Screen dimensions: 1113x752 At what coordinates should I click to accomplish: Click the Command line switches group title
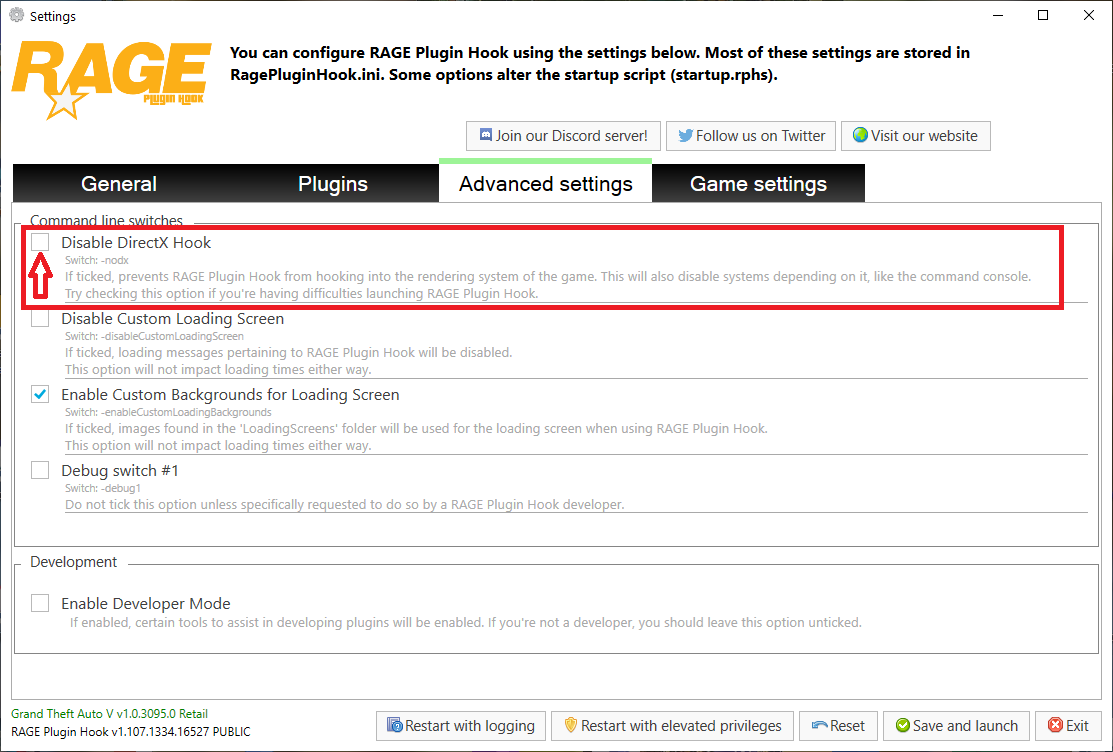coord(106,221)
